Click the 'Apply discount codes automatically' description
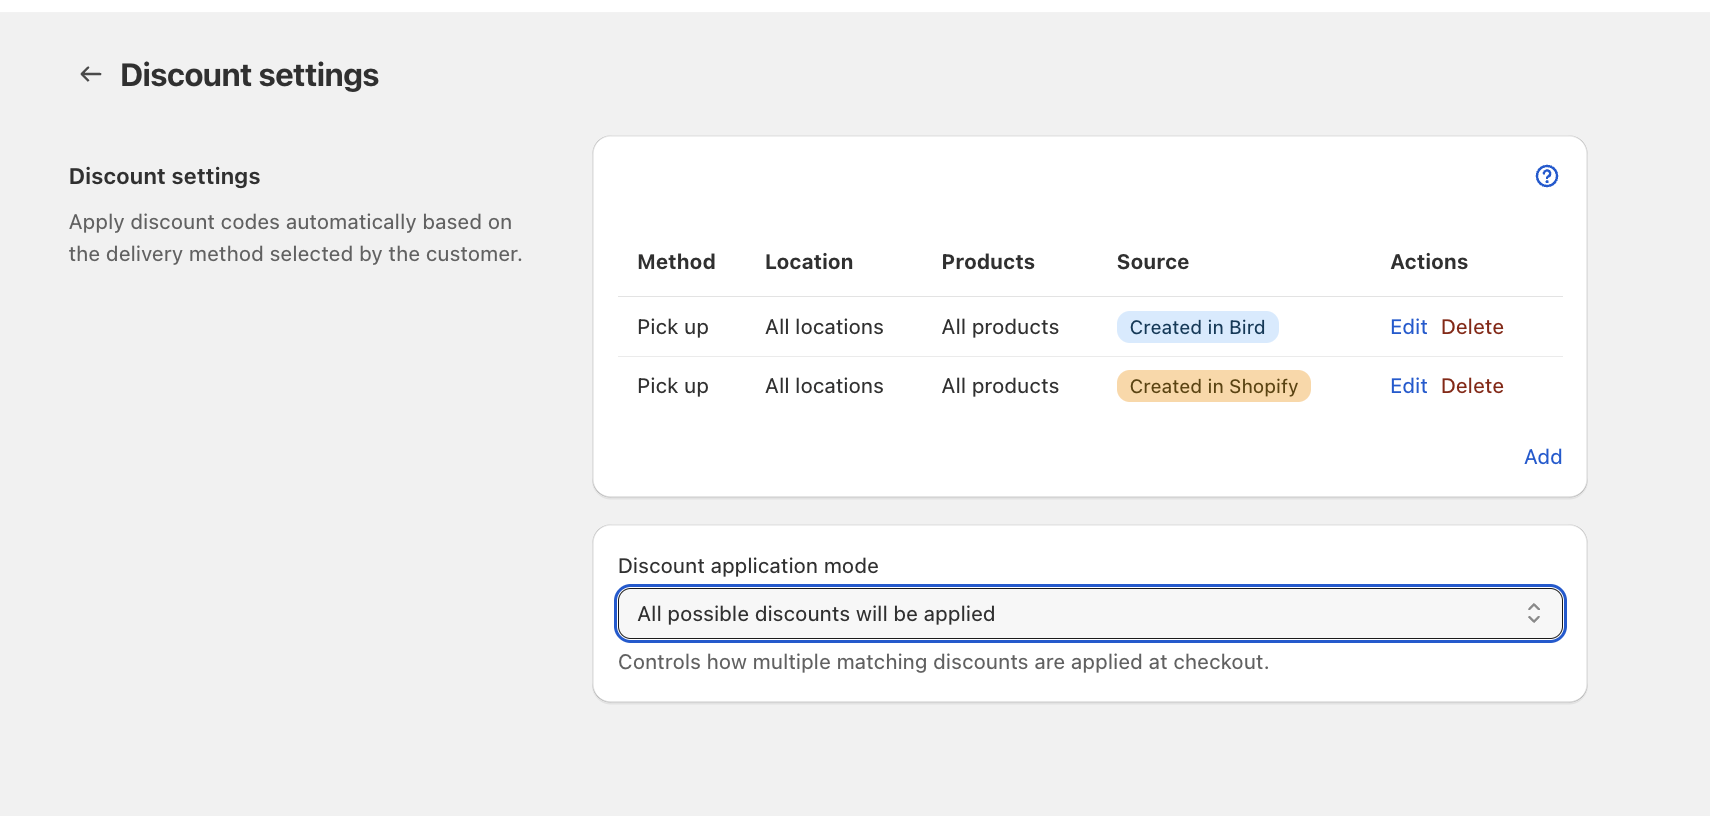Viewport: 1710px width, 816px height. point(296,238)
